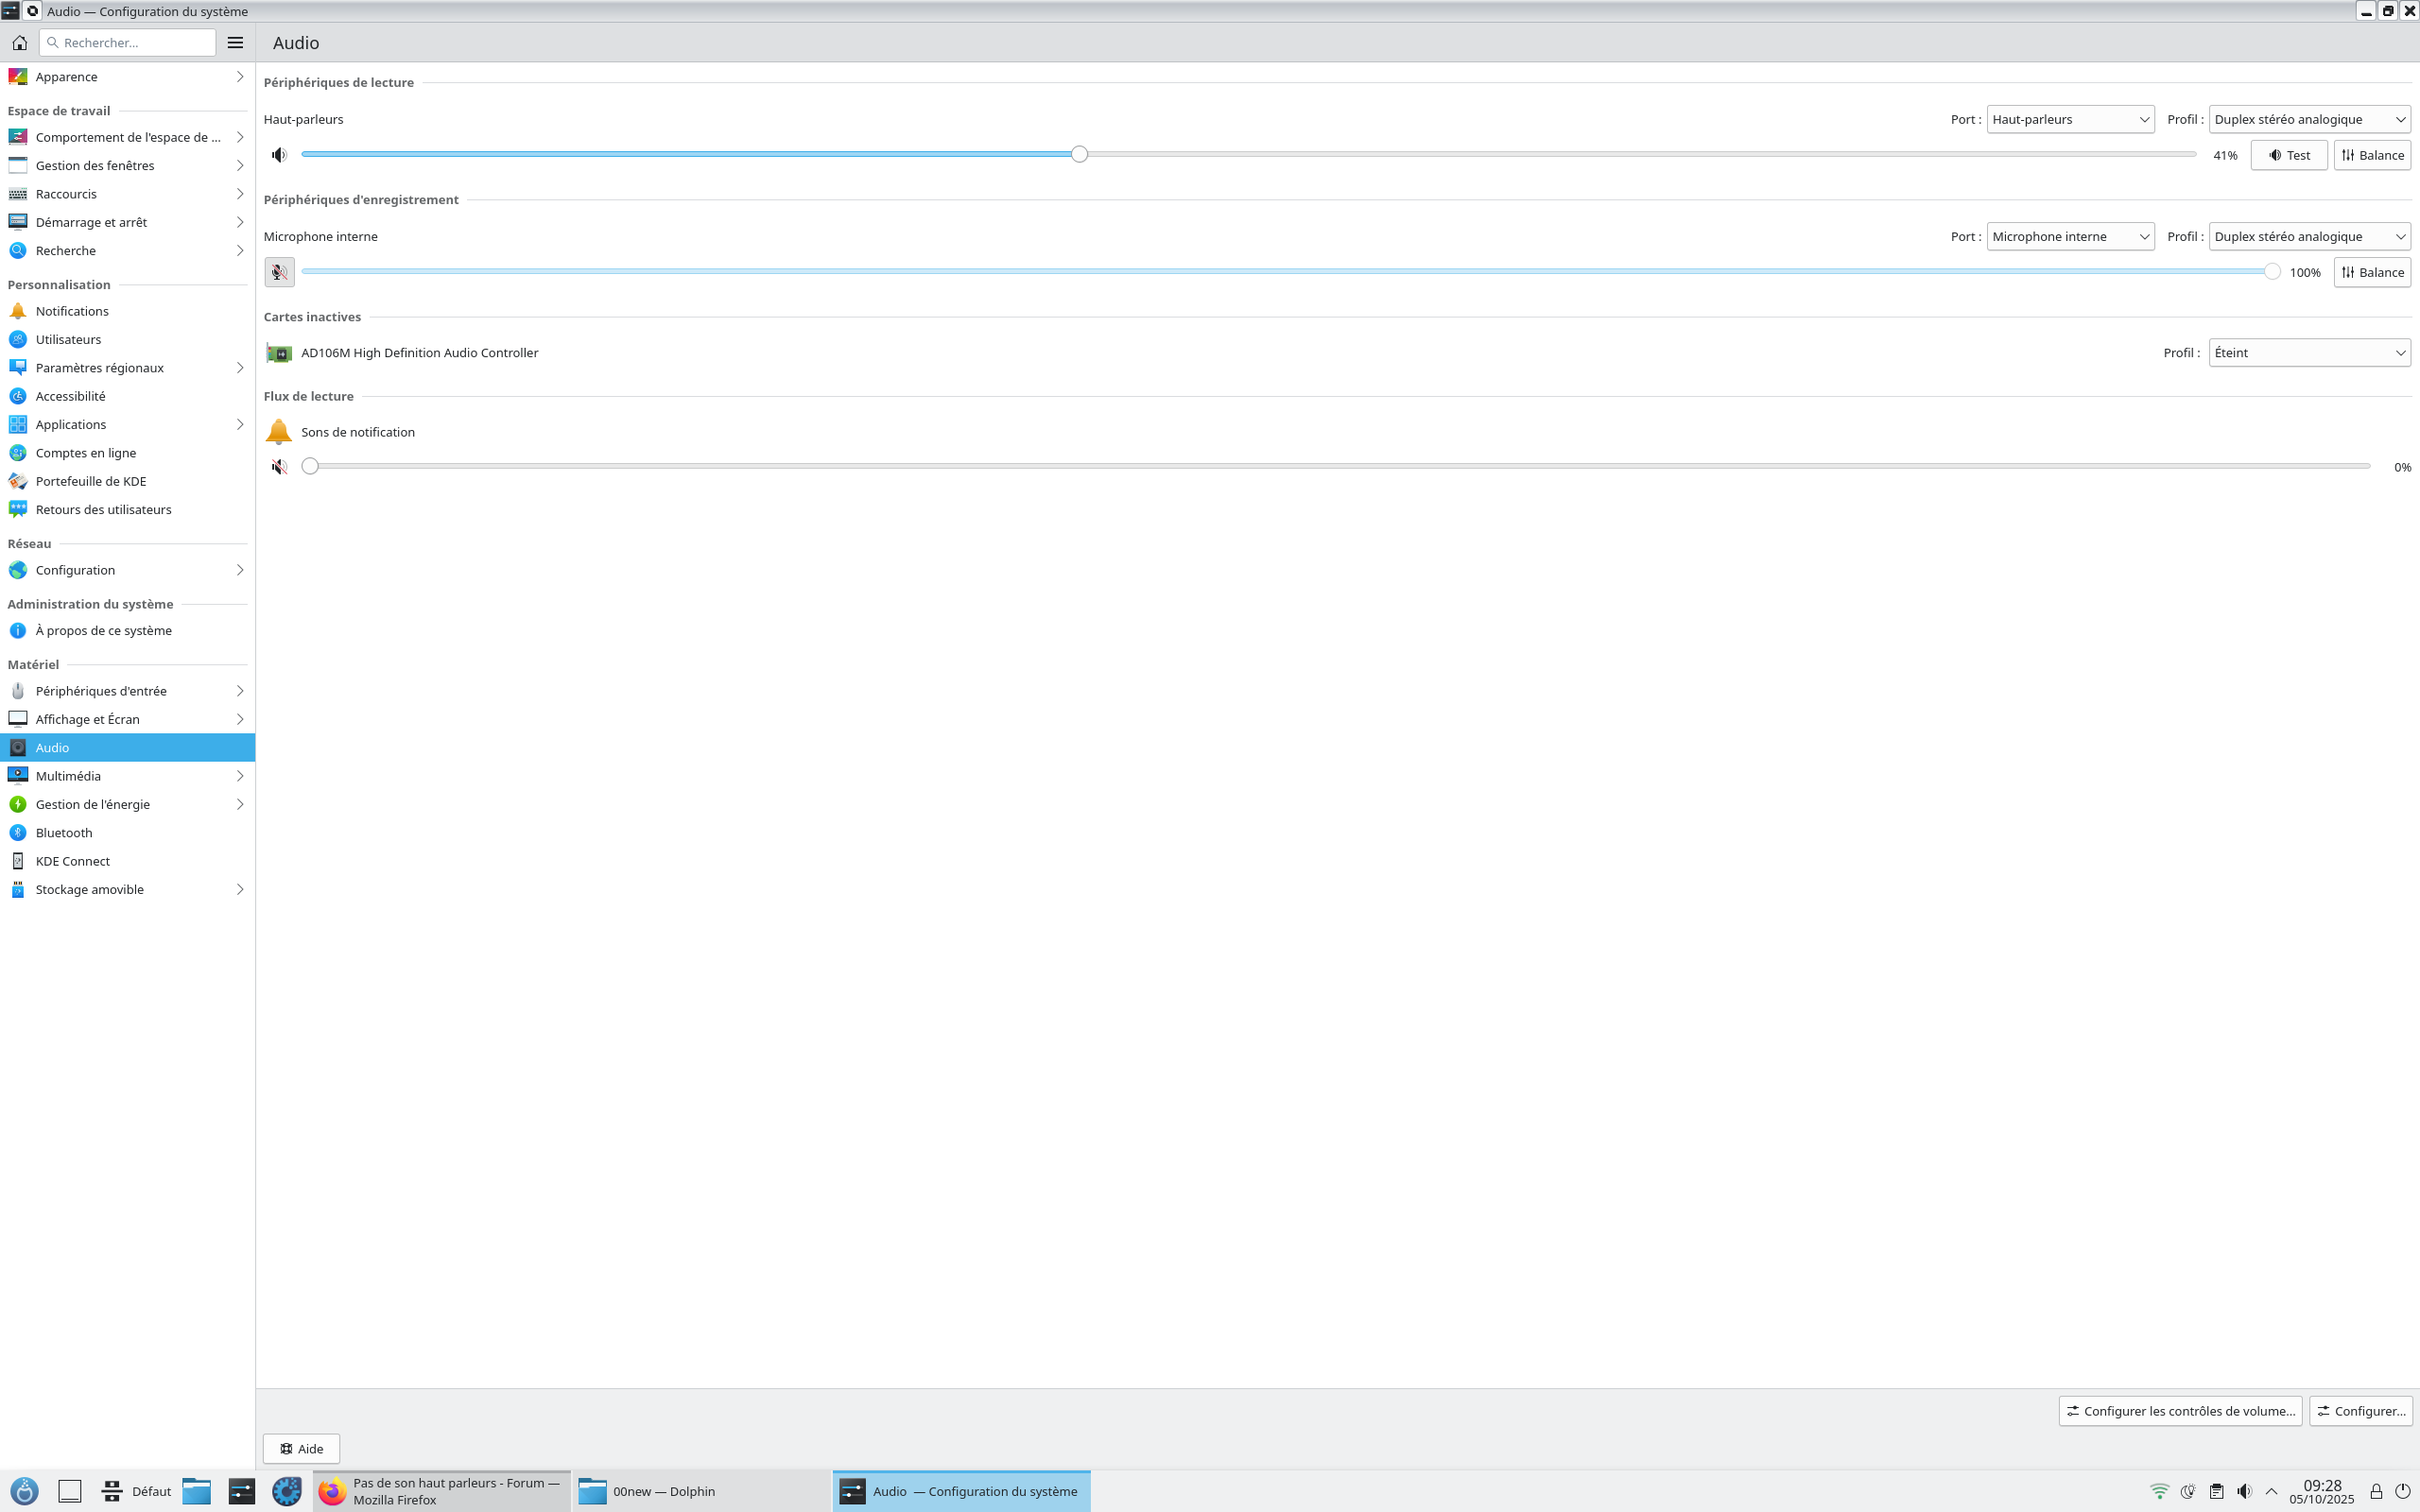The height and width of the screenshot is (1512, 2420).
Task: Open KDE Connect settings page
Action: [x=72, y=861]
